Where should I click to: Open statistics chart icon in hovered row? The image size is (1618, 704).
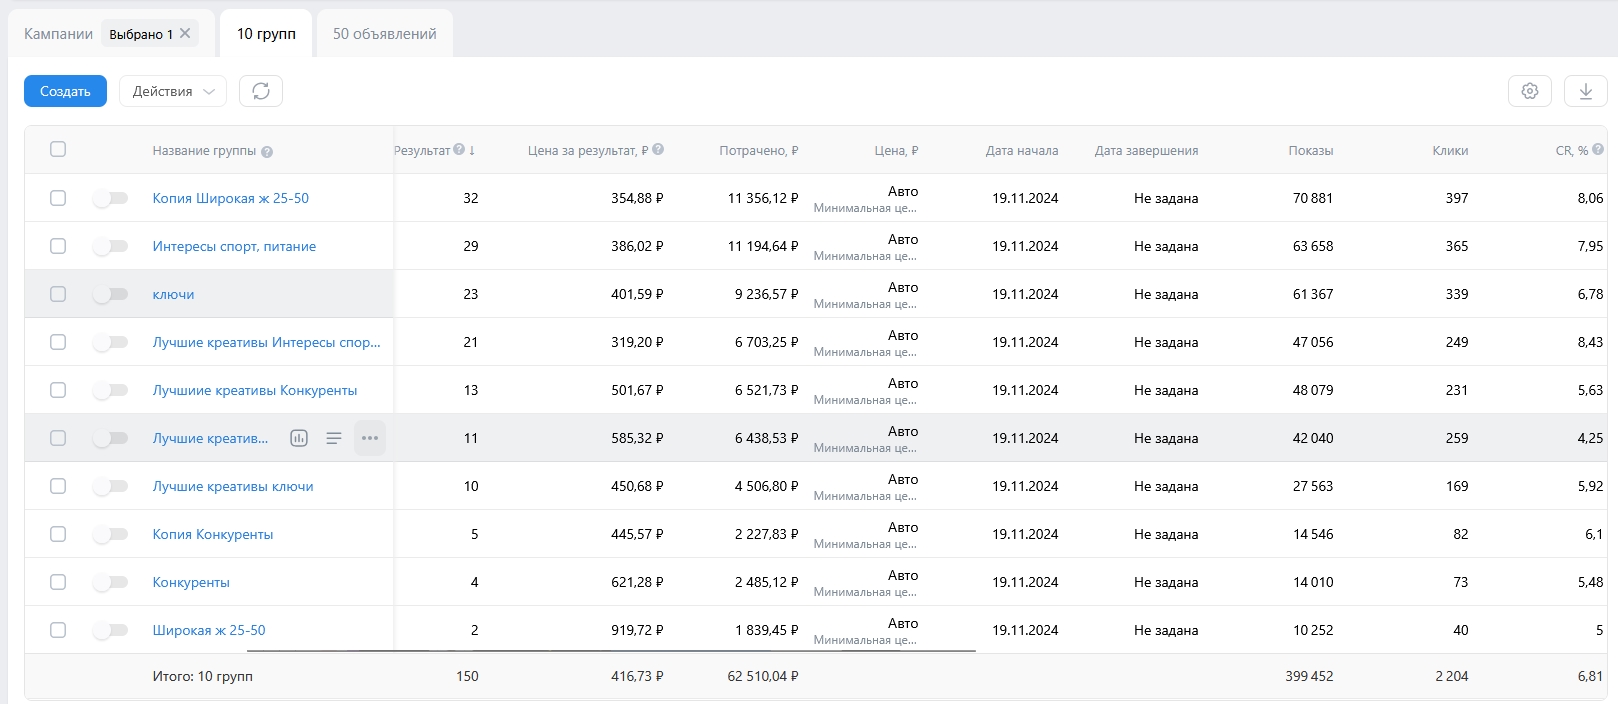298,438
